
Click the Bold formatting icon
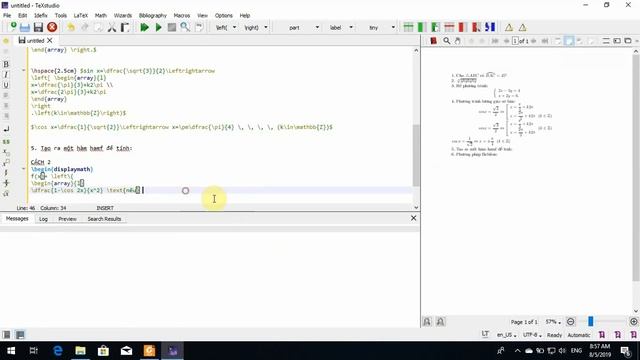(6, 64)
